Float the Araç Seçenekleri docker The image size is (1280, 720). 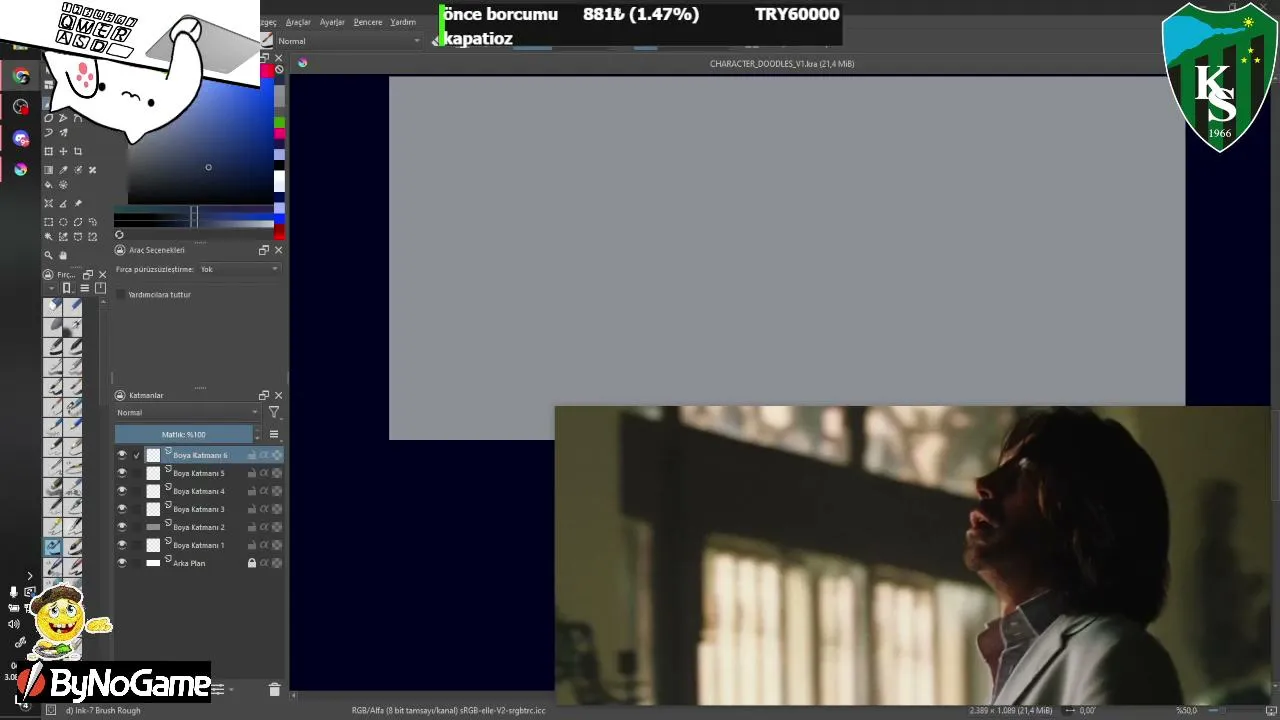tap(264, 250)
